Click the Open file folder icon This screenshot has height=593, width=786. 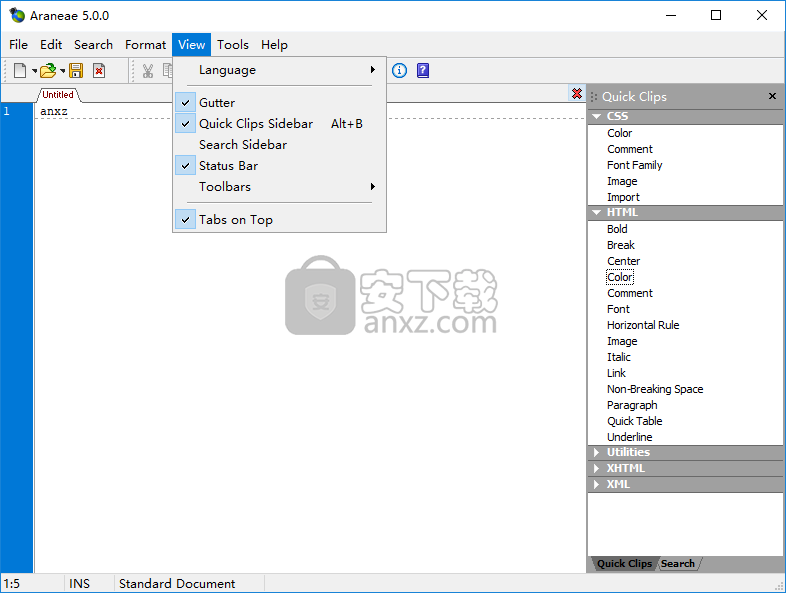click(48, 71)
